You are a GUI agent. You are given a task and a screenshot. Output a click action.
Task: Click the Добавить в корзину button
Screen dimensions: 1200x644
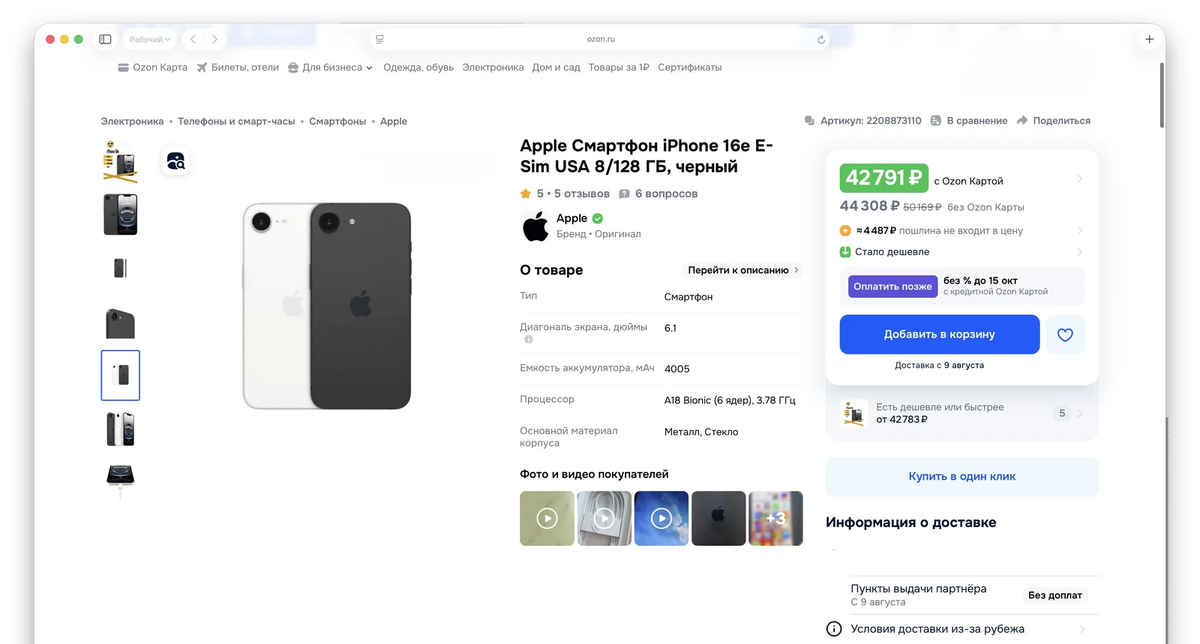click(938, 334)
